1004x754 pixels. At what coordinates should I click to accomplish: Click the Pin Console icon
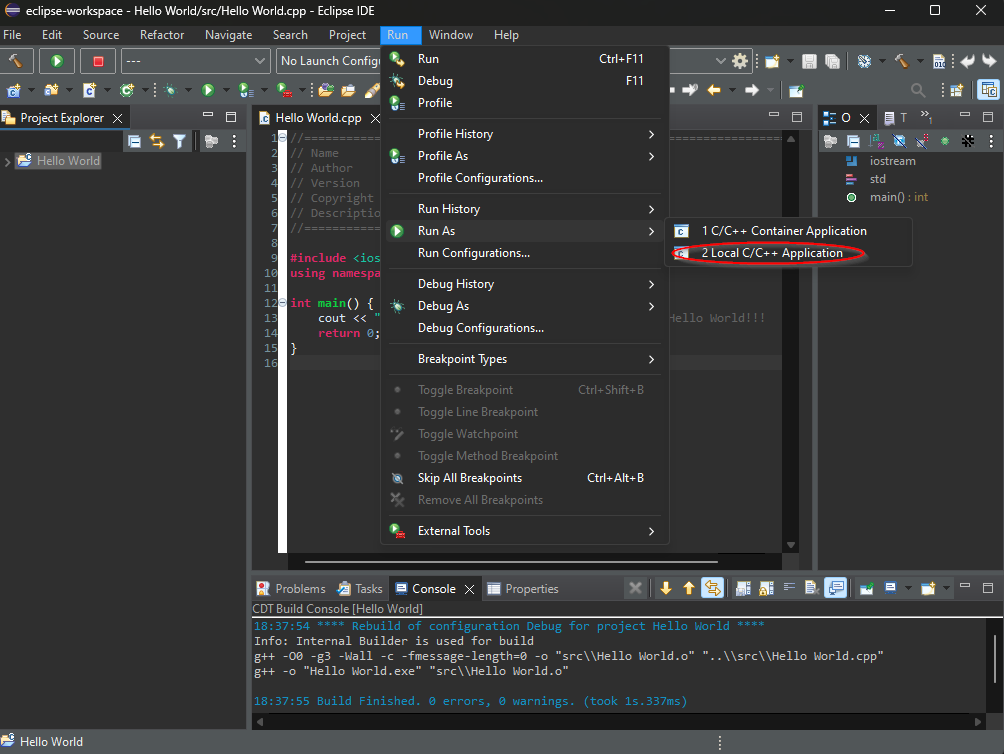(x=866, y=588)
